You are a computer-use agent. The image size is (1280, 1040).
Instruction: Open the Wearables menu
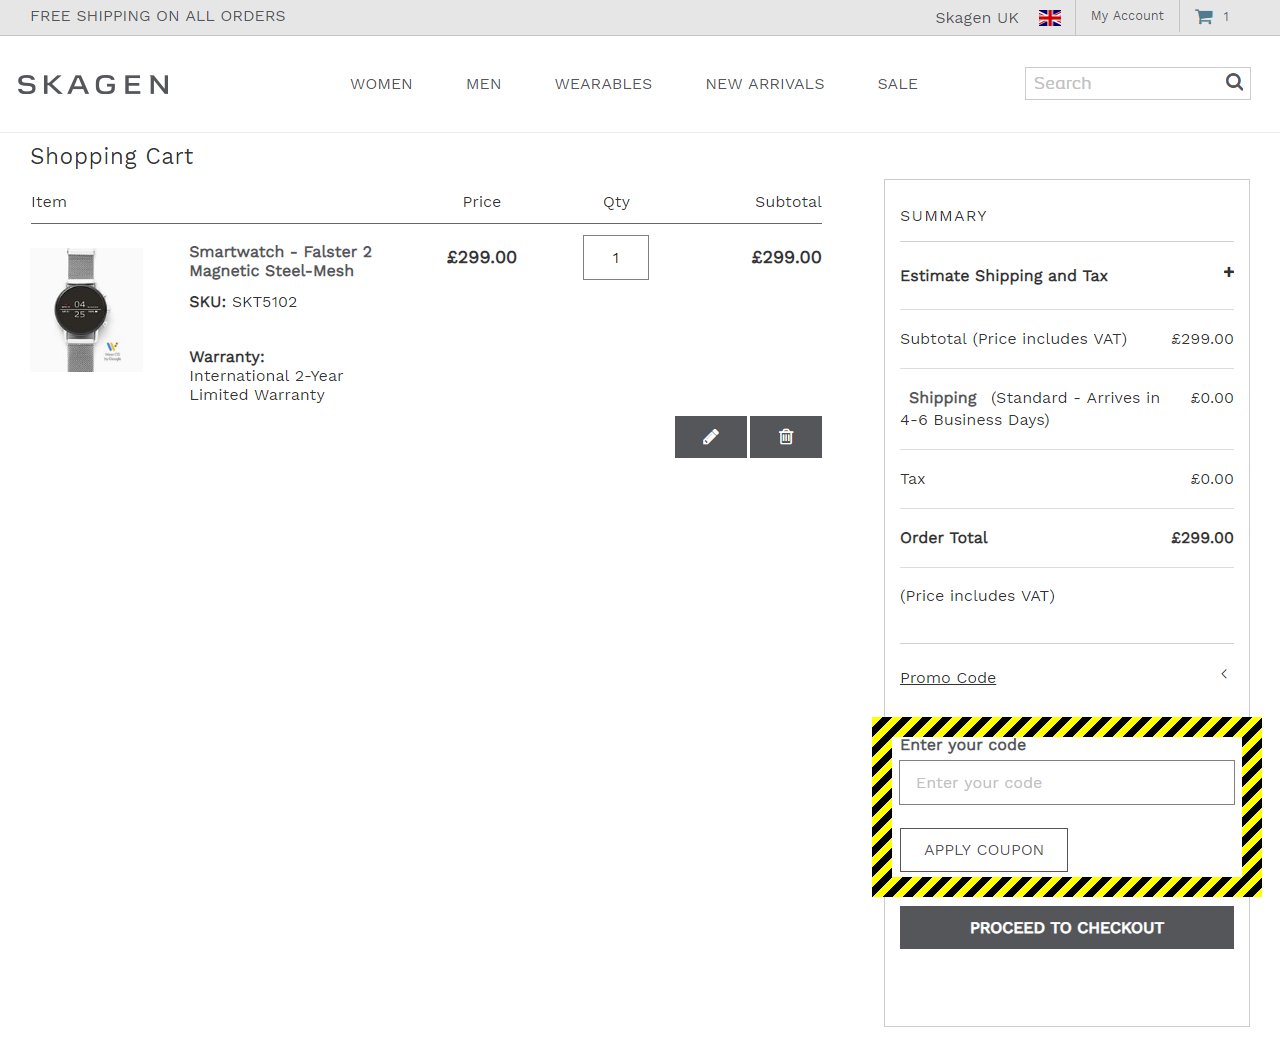click(603, 84)
